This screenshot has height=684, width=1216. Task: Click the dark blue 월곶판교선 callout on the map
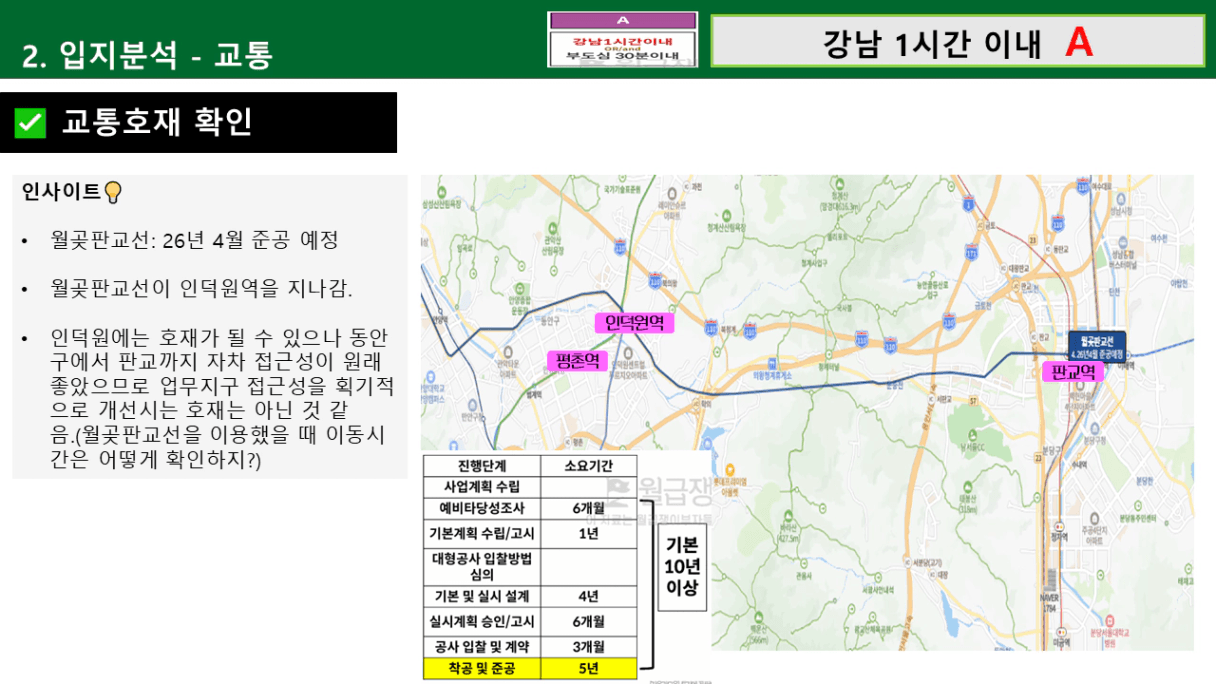click(1097, 346)
